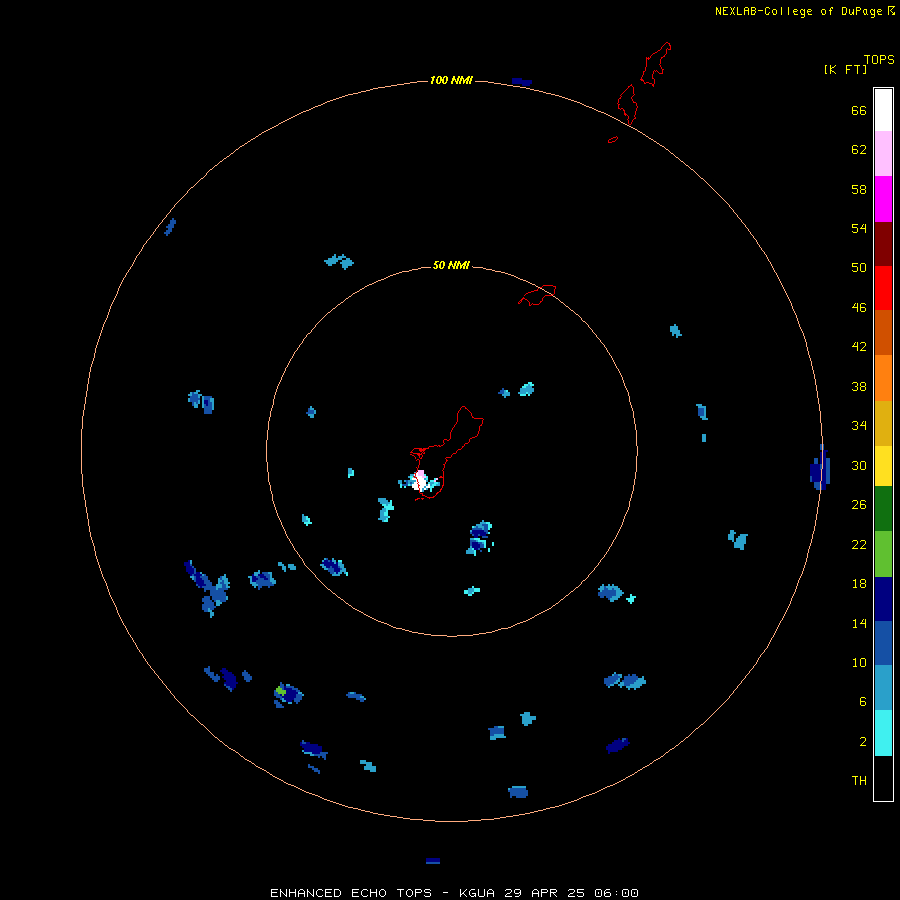
Task: Select the bright red legend color band
Action: pyautogui.click(x=883, y=288)
